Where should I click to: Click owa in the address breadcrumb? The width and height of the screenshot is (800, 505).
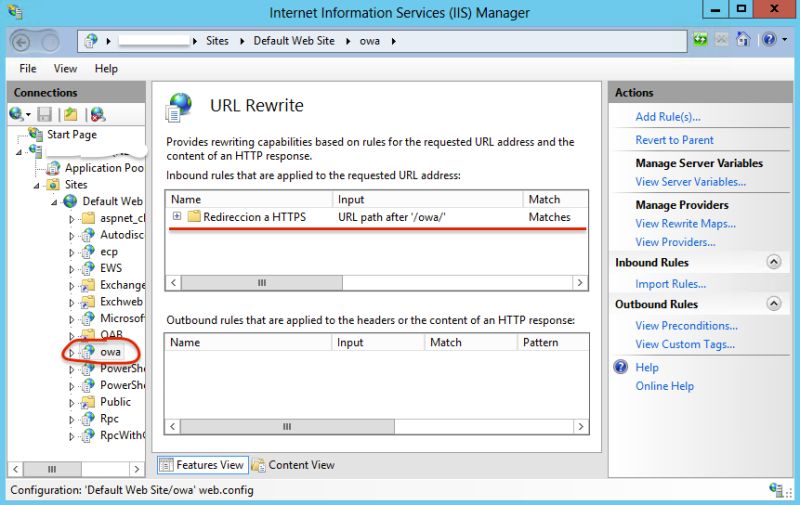click(369, 41)
